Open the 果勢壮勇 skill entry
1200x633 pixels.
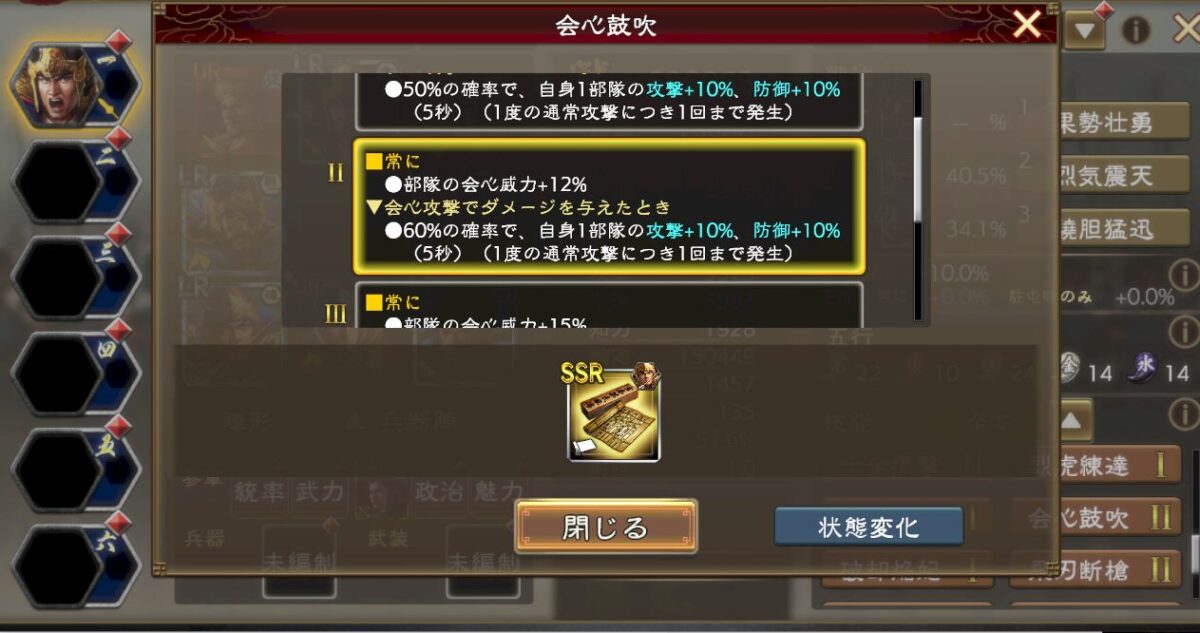tap(1110, 123)
